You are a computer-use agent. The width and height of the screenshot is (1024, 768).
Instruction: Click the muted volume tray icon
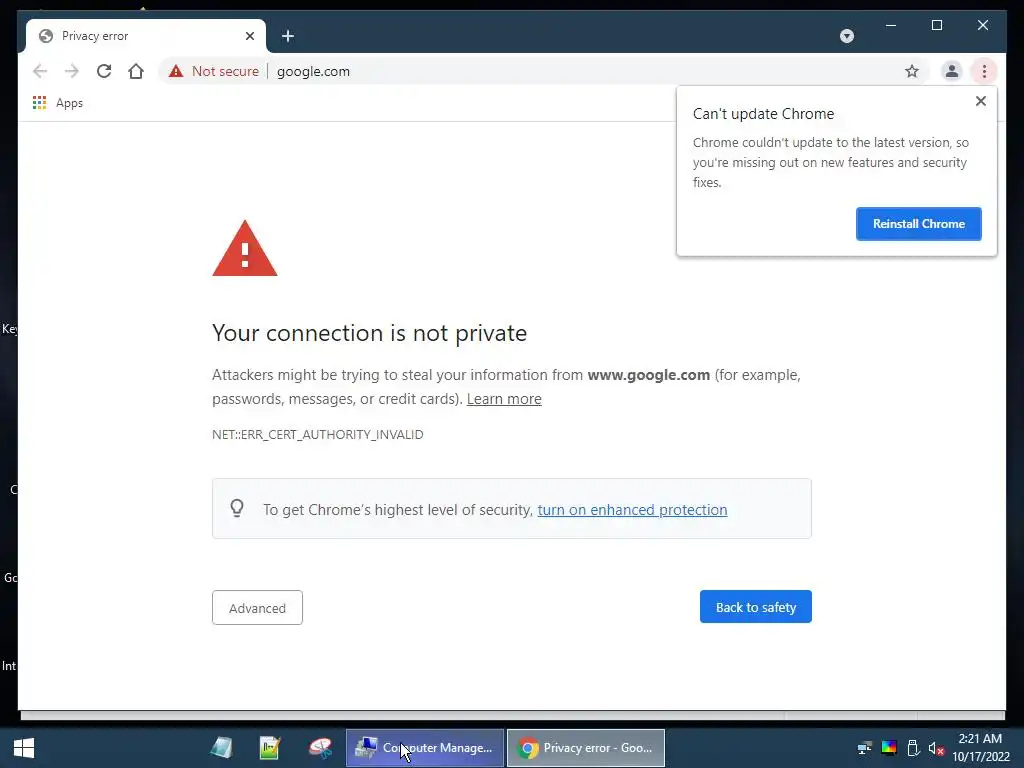936,748
